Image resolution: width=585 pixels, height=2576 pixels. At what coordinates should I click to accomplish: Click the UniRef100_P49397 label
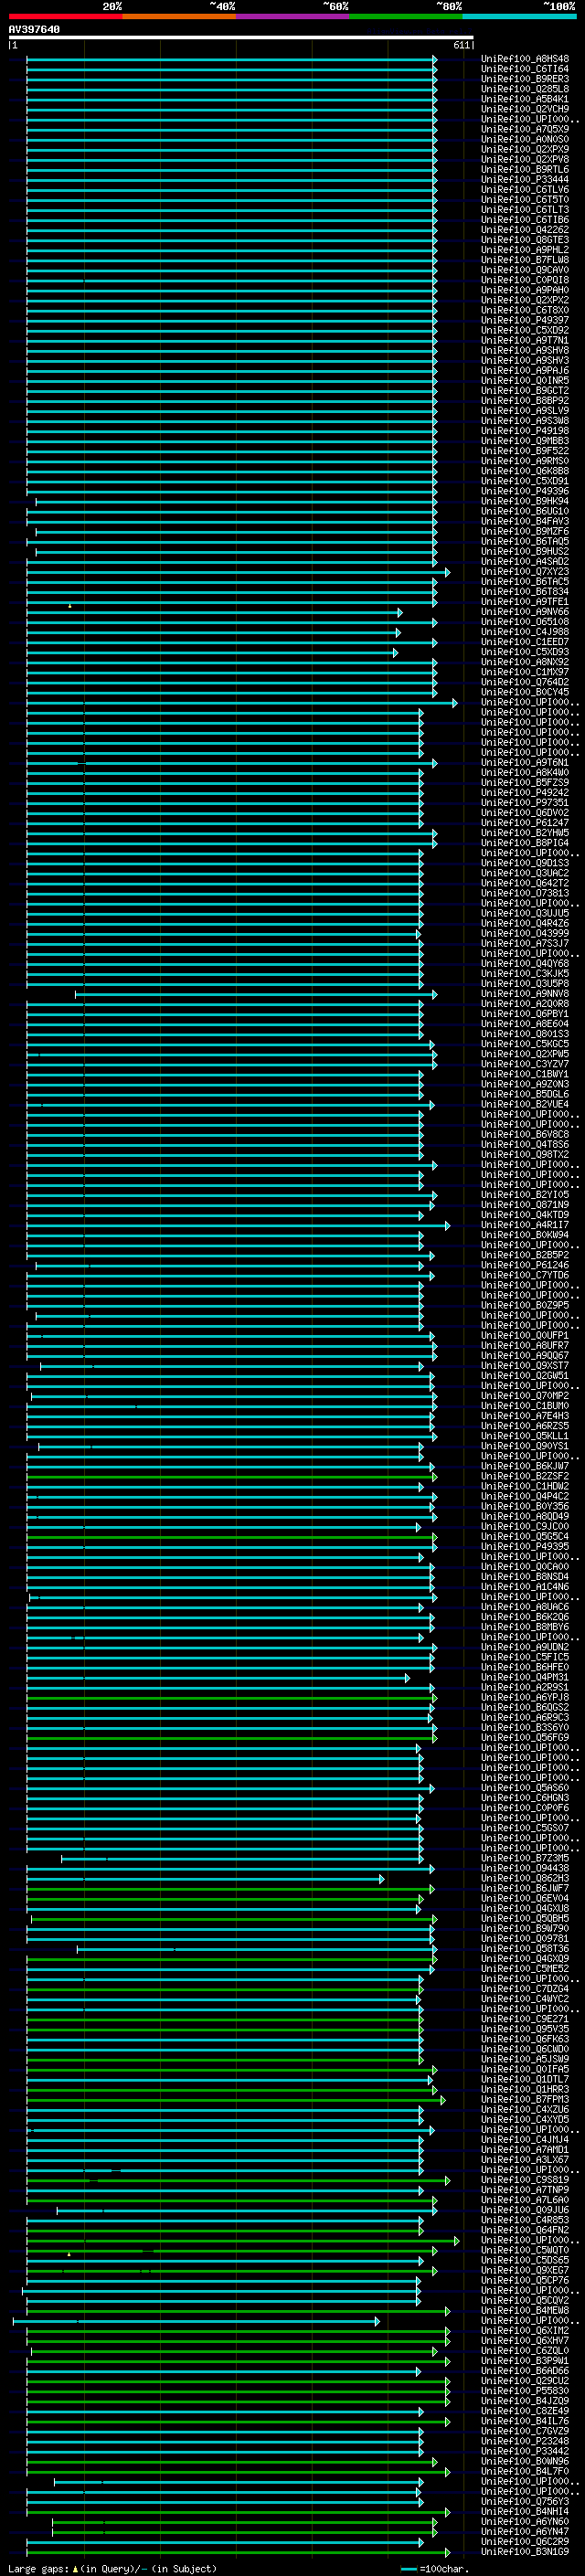[525, 320]
